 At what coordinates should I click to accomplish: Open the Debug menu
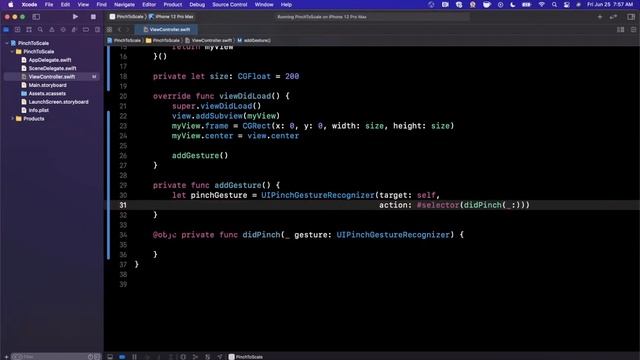point(197,4)
